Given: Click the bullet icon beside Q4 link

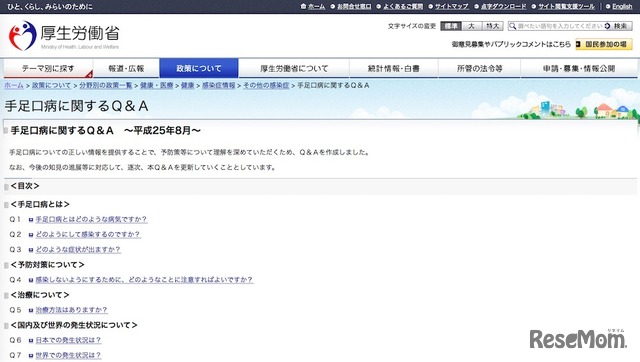Looking at the screenshot, I should (31, 280).
